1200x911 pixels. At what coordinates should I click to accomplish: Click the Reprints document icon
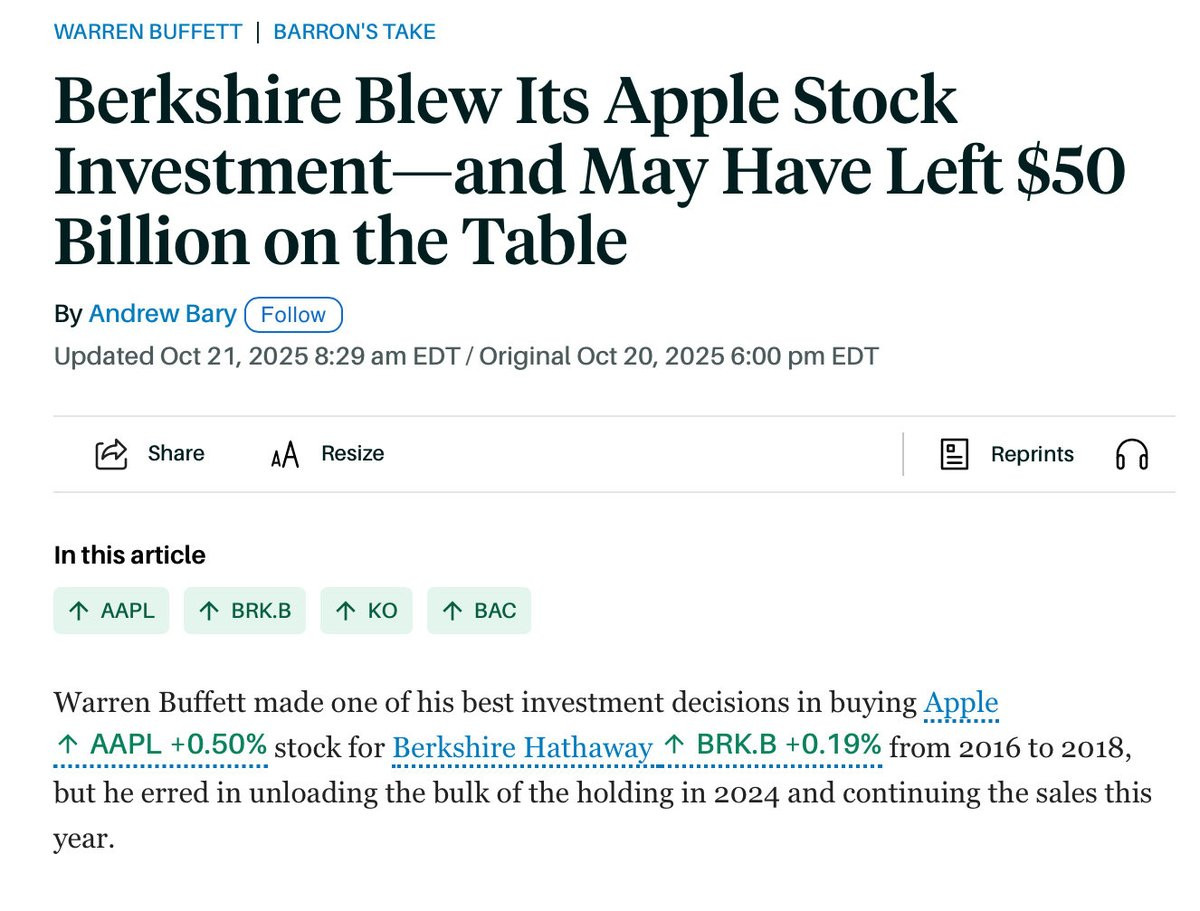tap(955, 454)
